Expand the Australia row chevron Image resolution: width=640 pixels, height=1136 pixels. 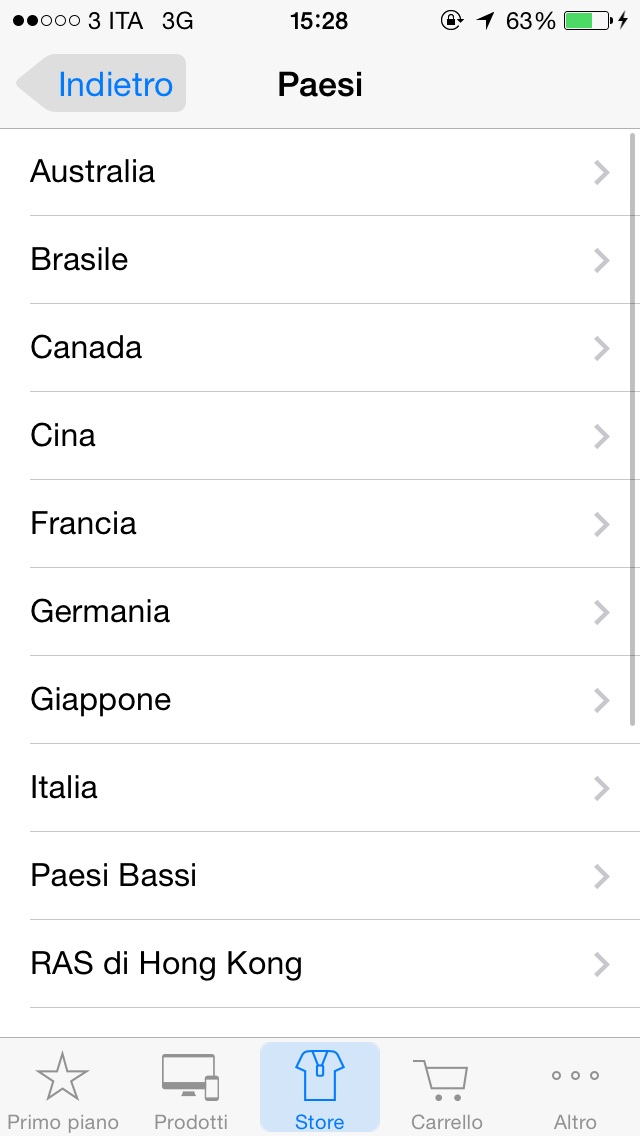point(601,172)
